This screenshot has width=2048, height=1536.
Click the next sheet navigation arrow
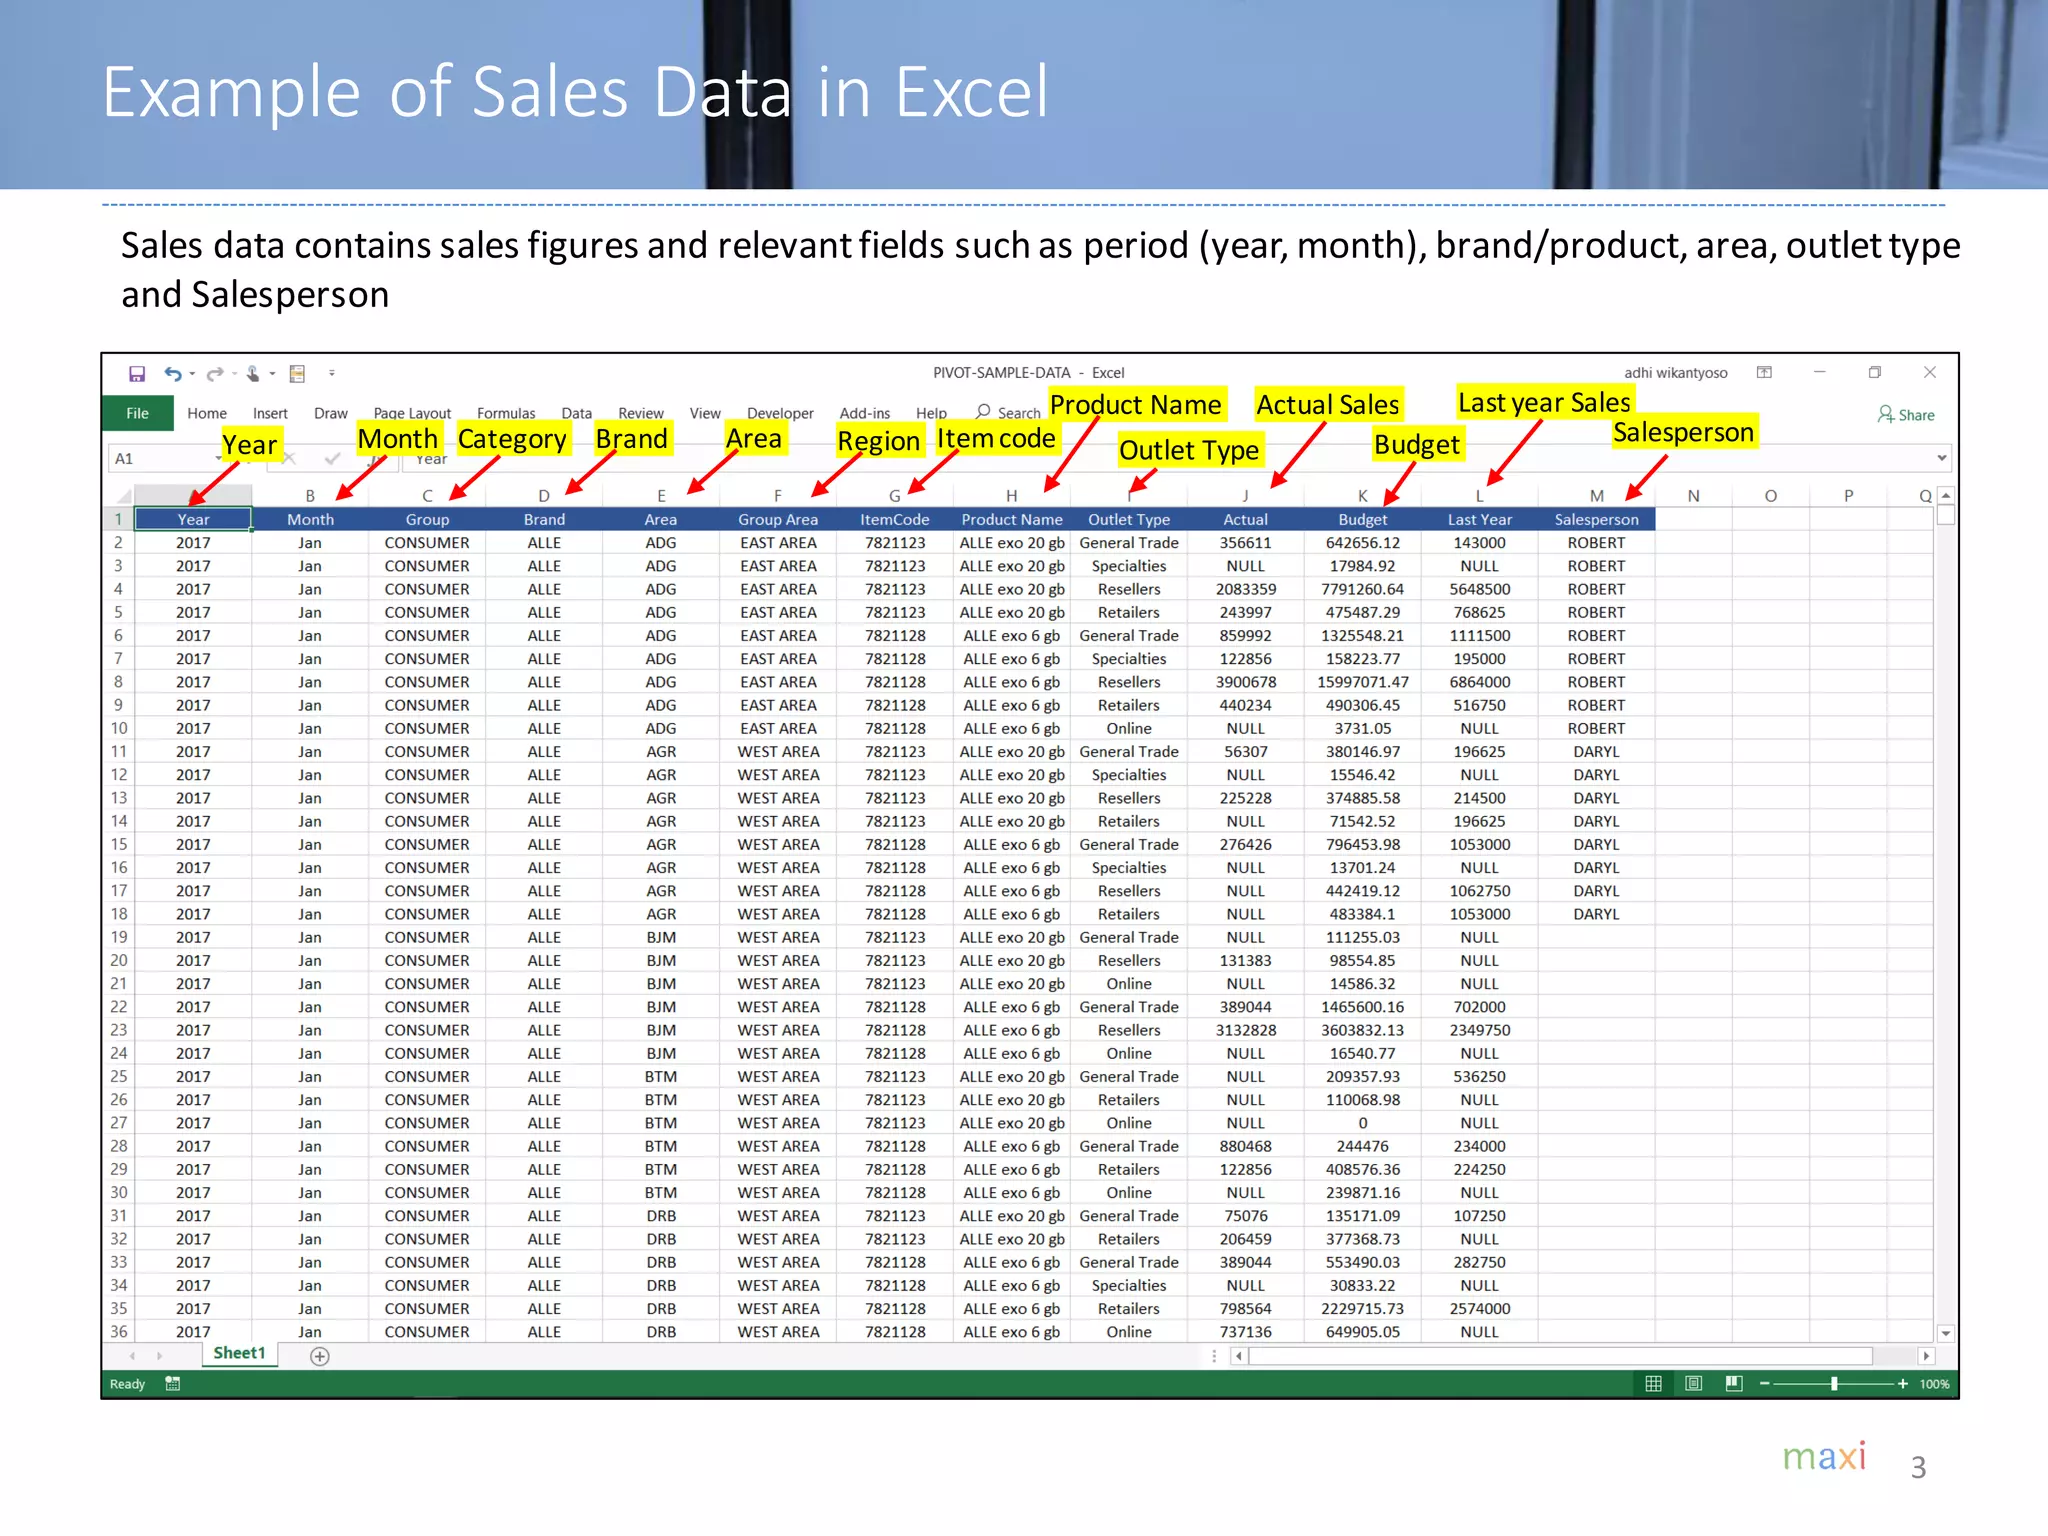click(x=159, y=1356)
